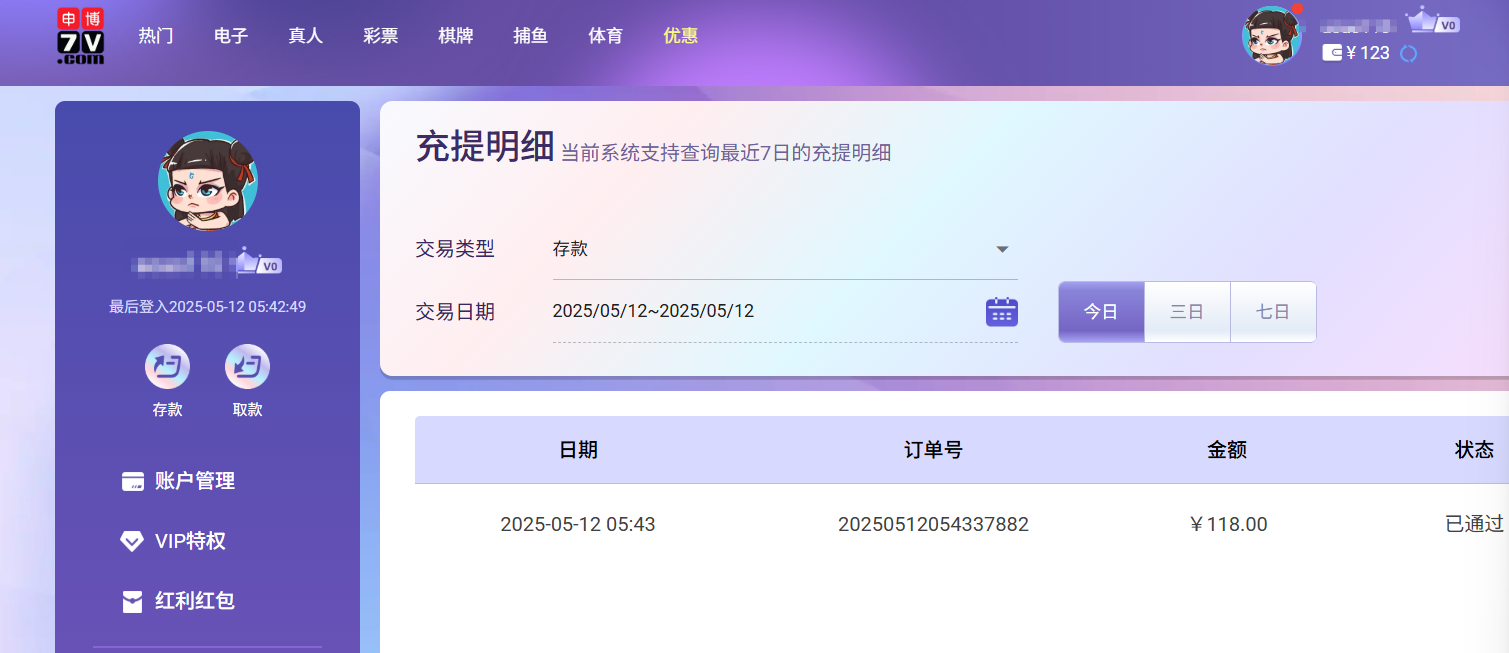Select the 三日 date range option
This screenshot has height=653, width=1509.
coord(1187,312)
